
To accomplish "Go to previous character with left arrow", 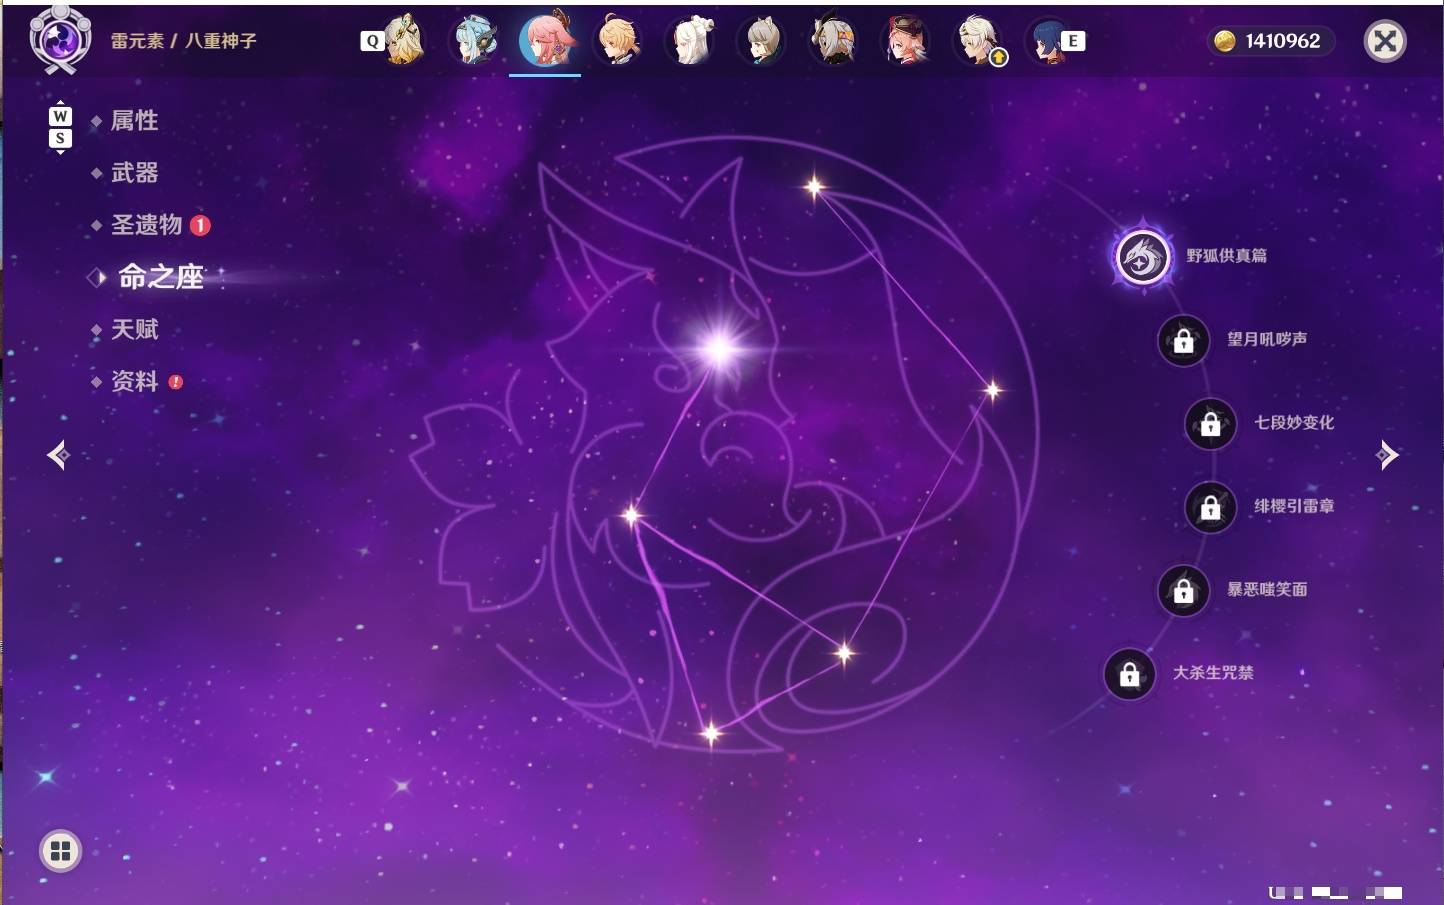I will pos(58,455).
